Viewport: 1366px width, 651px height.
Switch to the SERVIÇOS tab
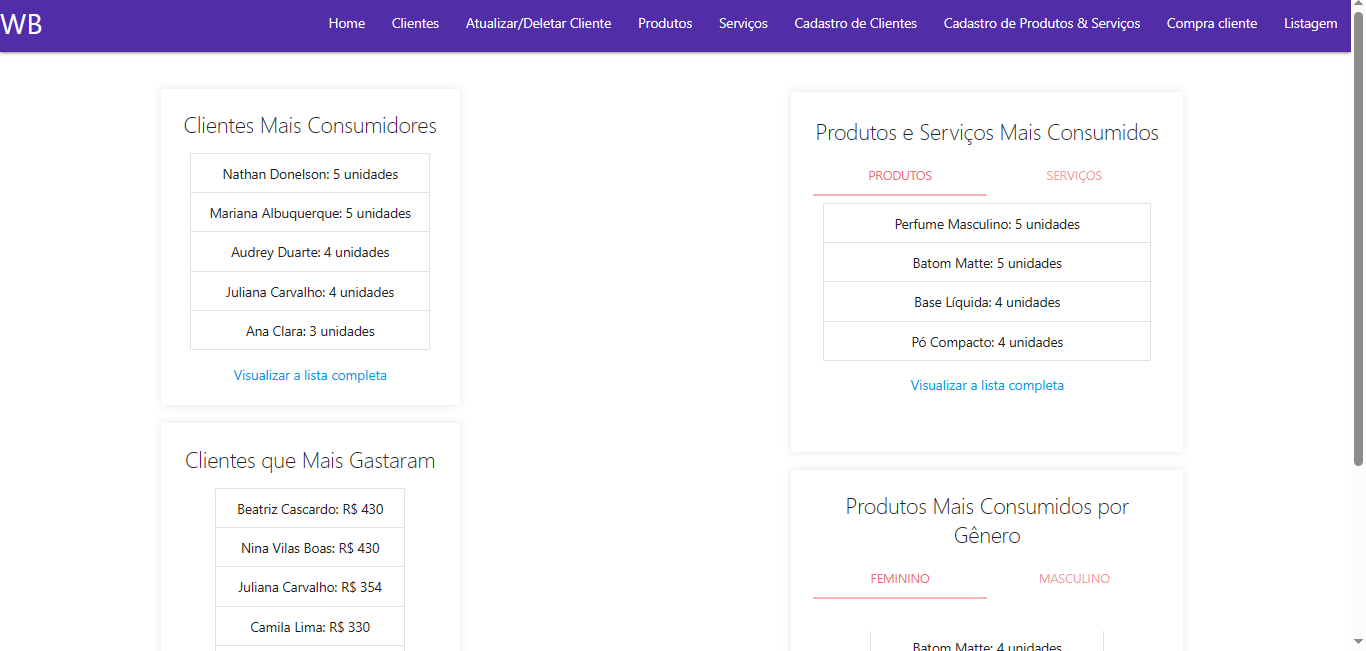pos(1074,176)
